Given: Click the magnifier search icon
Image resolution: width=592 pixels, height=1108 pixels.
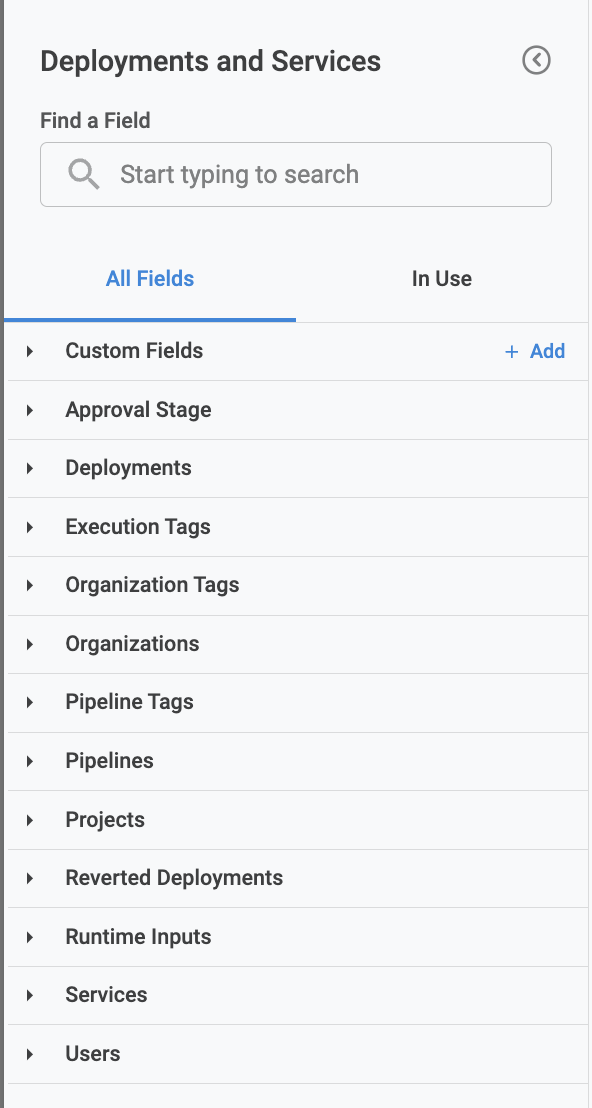Looking at the screenshot, I should (x=83, y=175).
